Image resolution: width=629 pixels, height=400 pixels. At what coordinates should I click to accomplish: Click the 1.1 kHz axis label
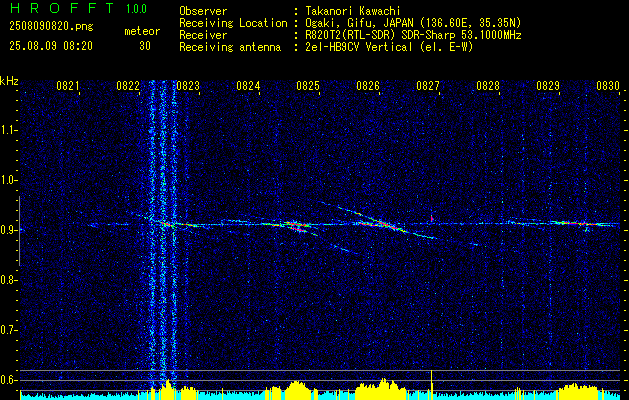coord(9,130)
